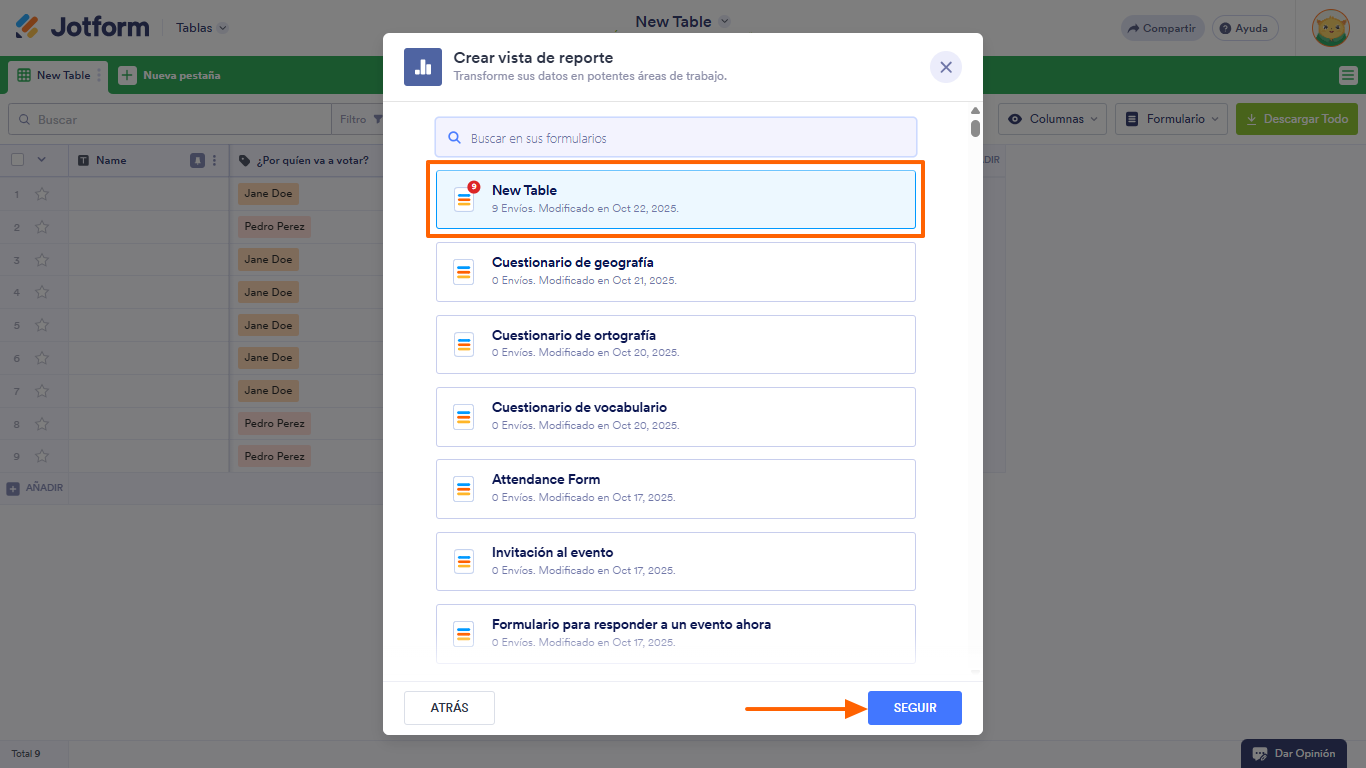
Task: Open the Columnas dropdown
Action: point(1052,118)
